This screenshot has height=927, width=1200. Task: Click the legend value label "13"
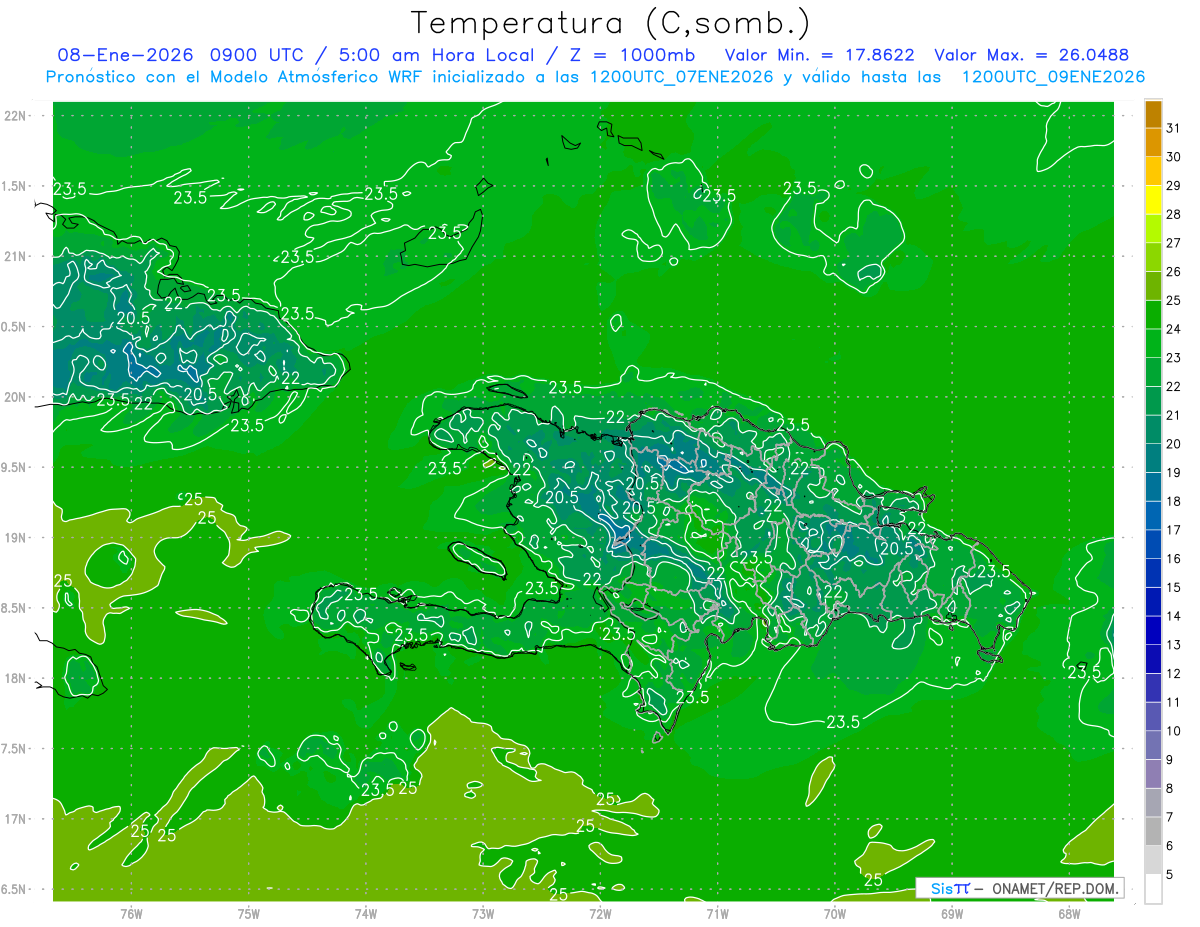(x=1174, y=645)
